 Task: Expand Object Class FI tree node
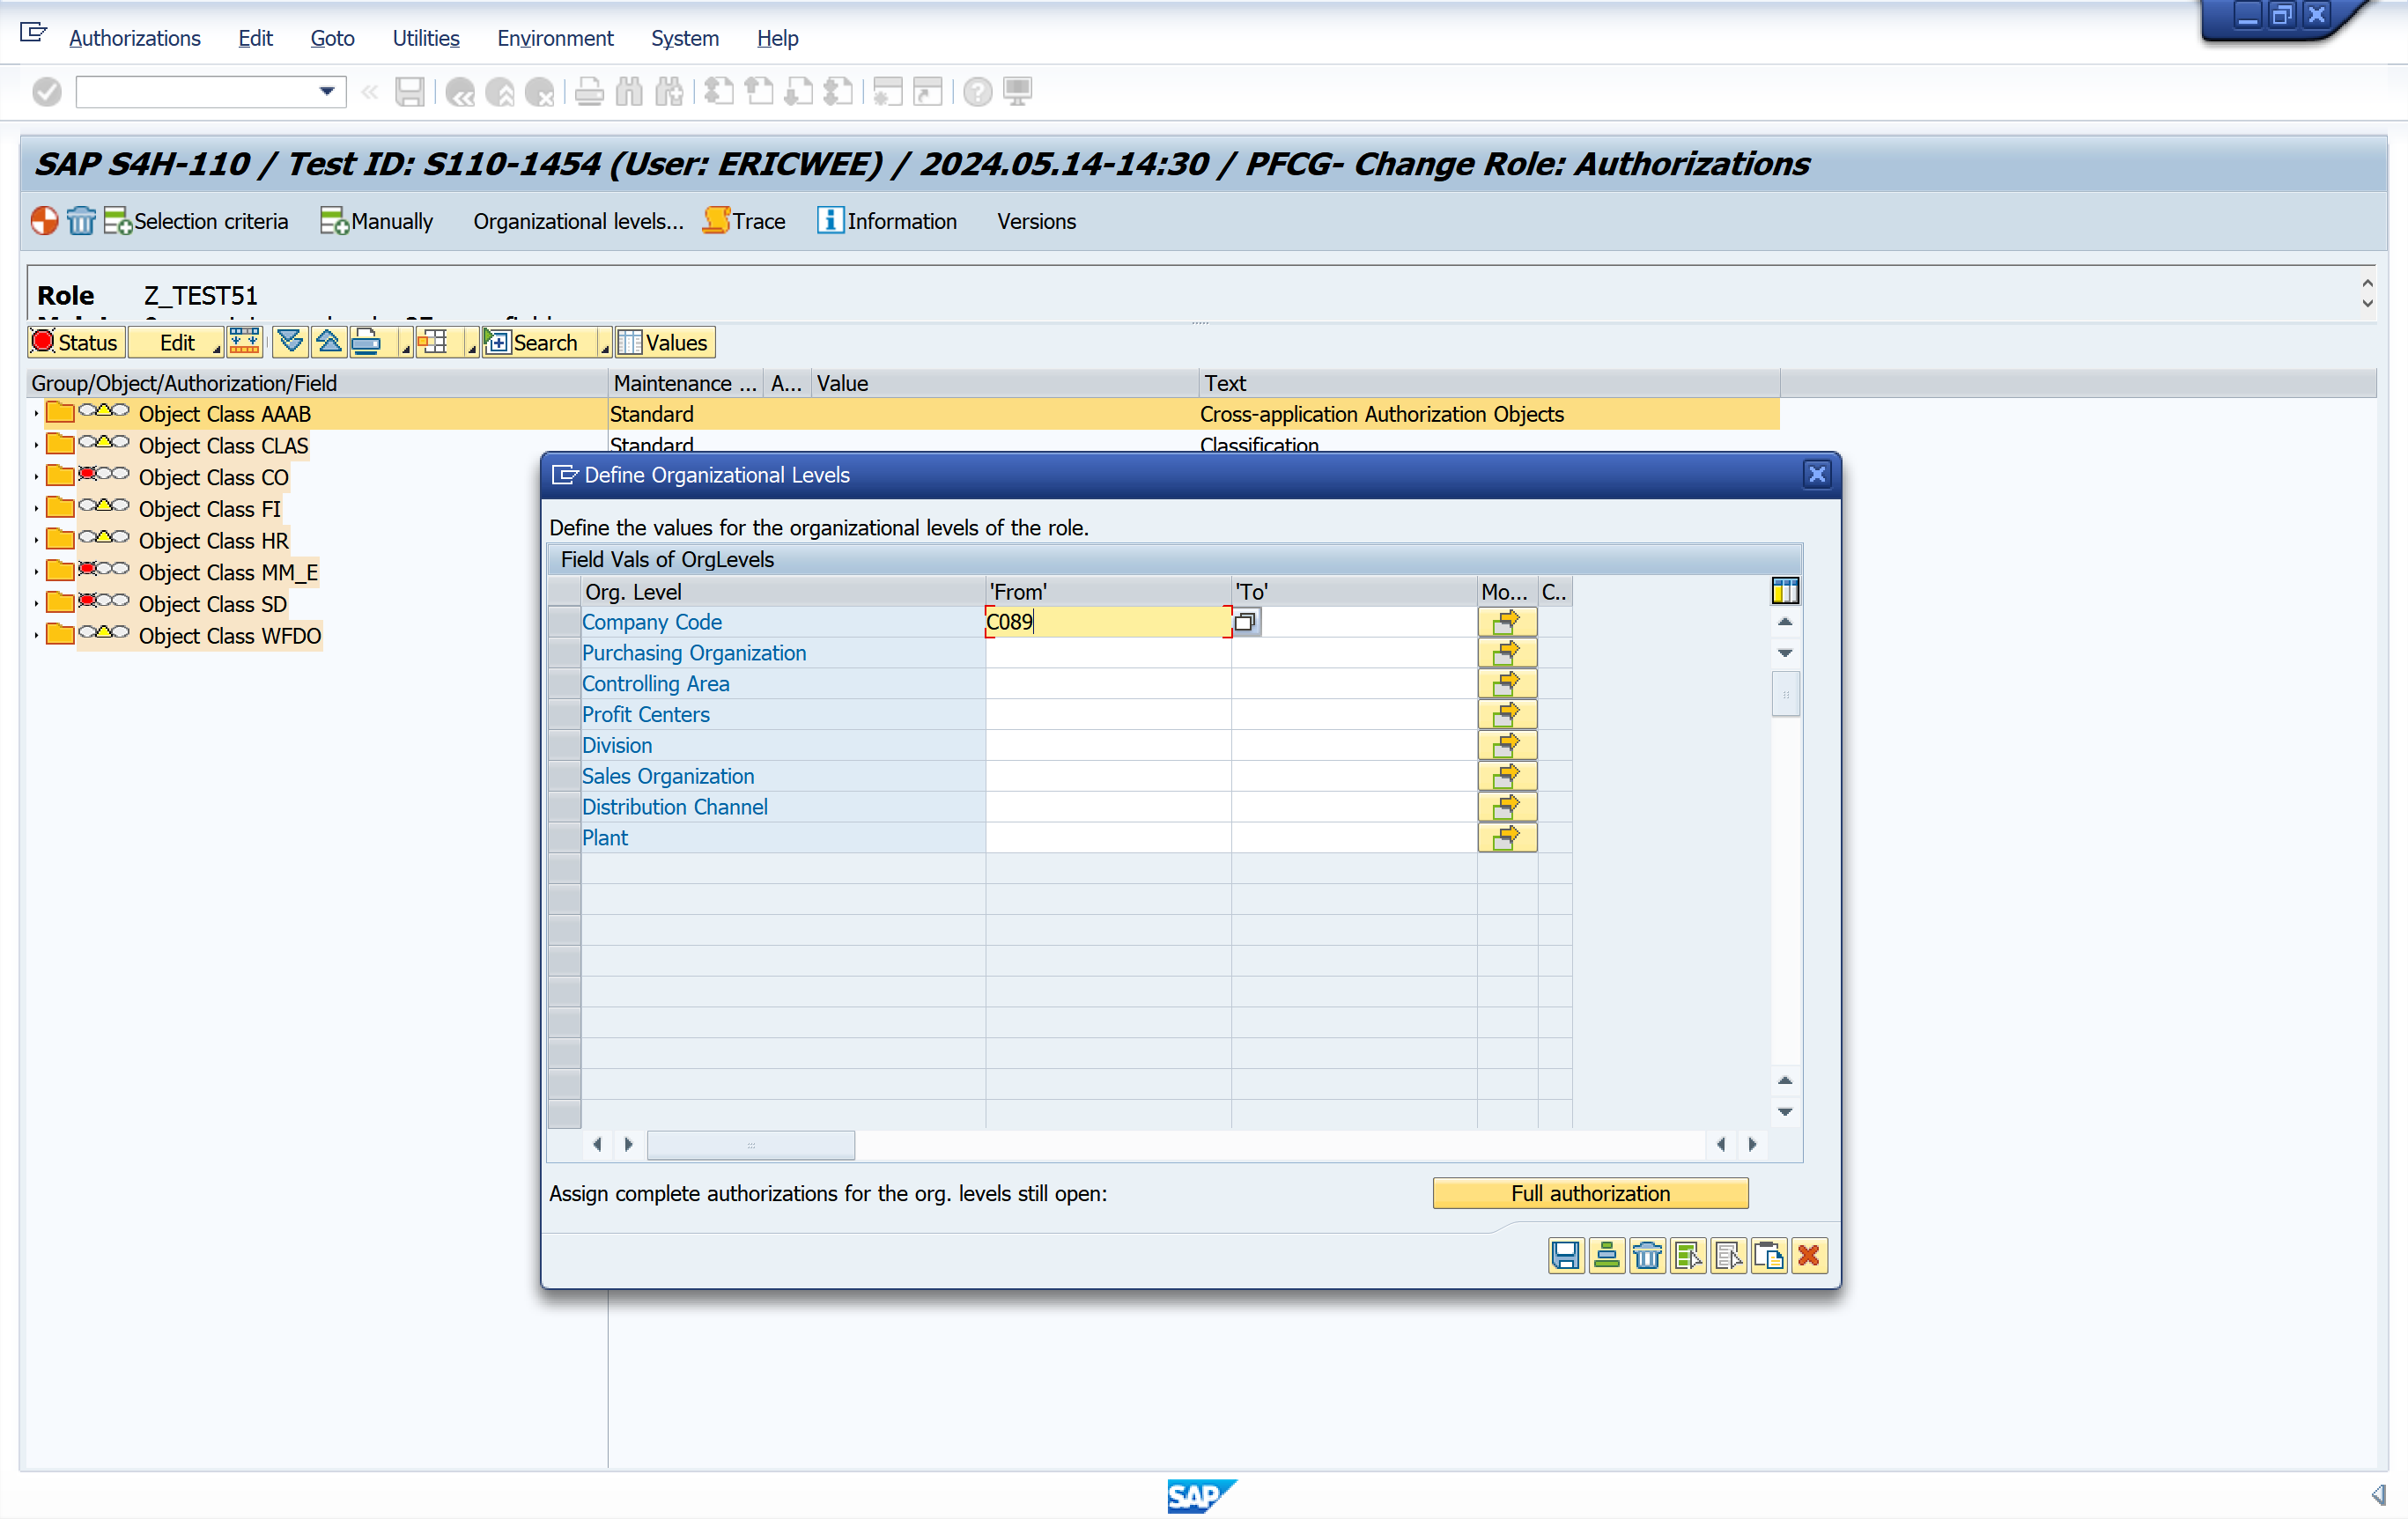pos(36,509)
